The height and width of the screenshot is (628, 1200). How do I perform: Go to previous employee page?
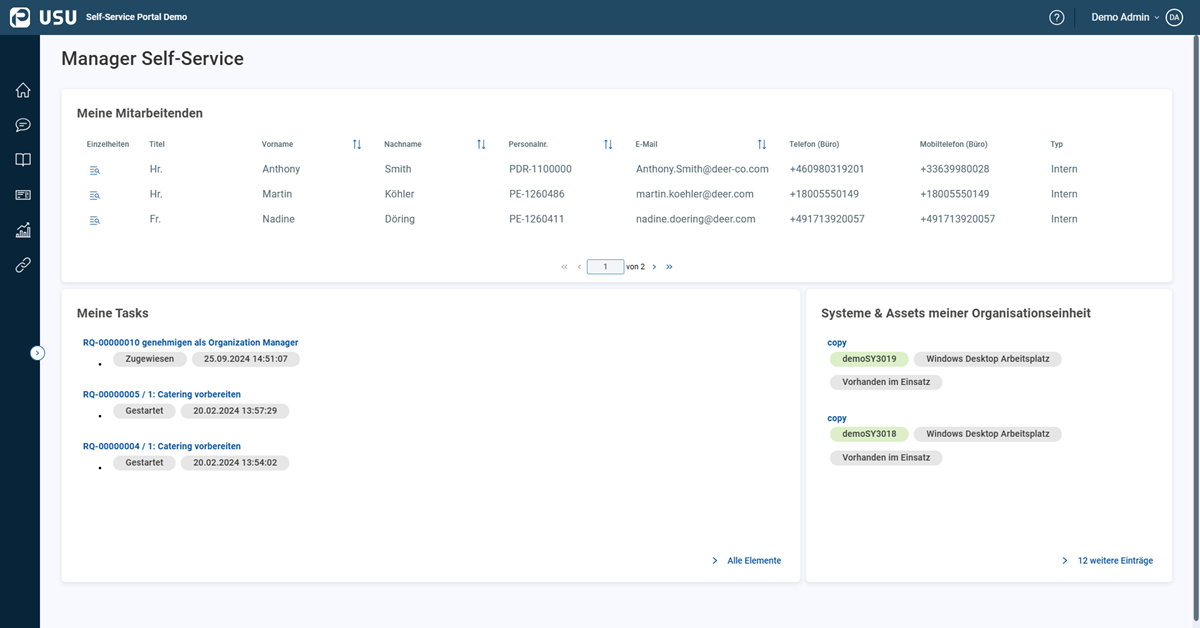(579, 267)
